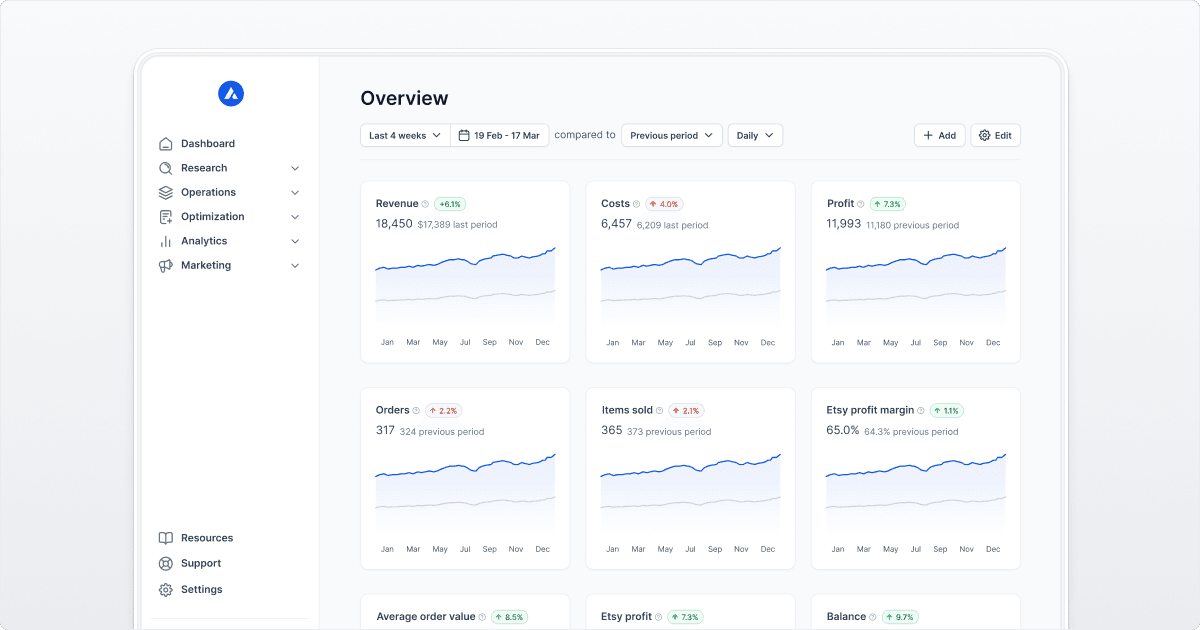Click the Overview page heading
The image size is (1200, 630).
(x=404, y=98)
